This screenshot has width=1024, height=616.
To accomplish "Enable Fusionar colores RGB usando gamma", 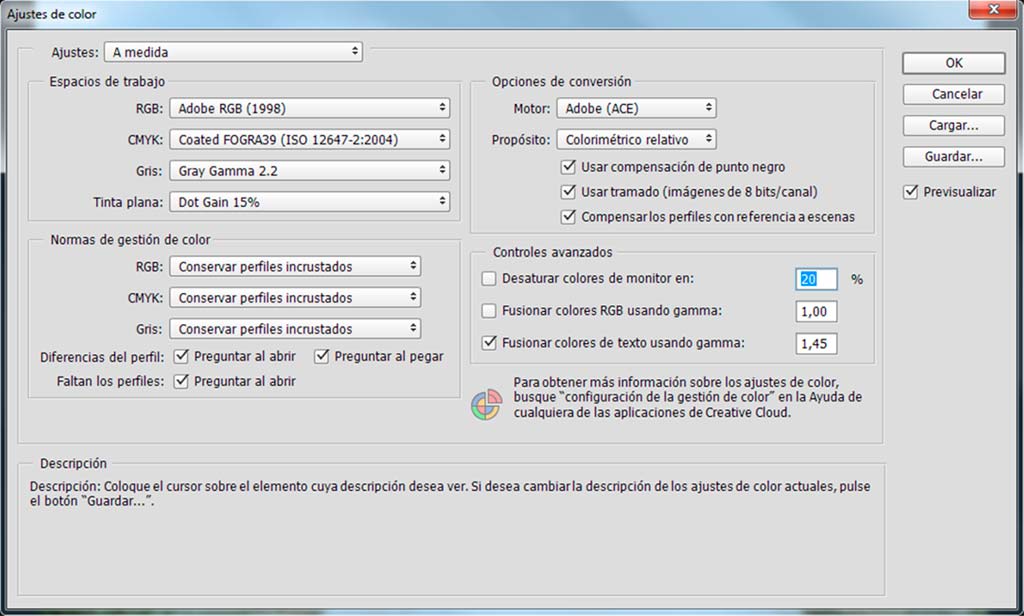I will coord(488,311).
